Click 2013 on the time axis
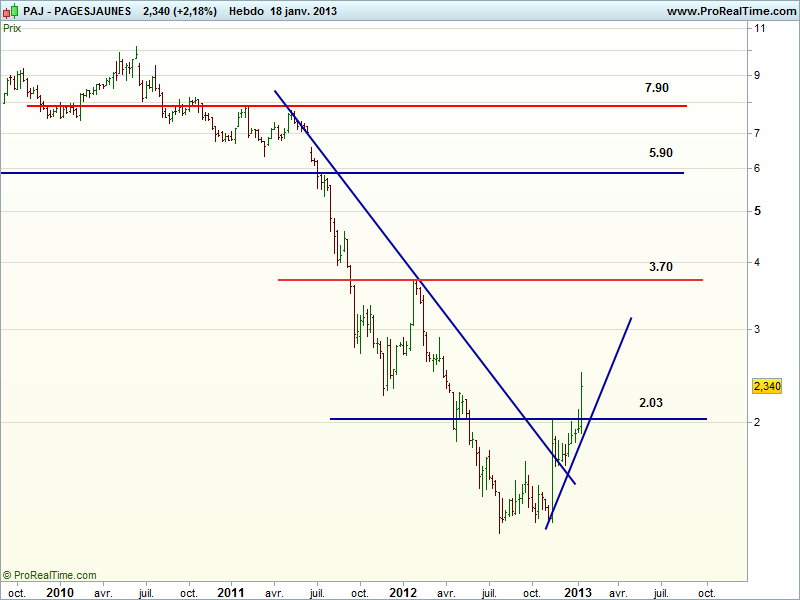The height and width of the screenshot is (600, 800). coord(578,592)
